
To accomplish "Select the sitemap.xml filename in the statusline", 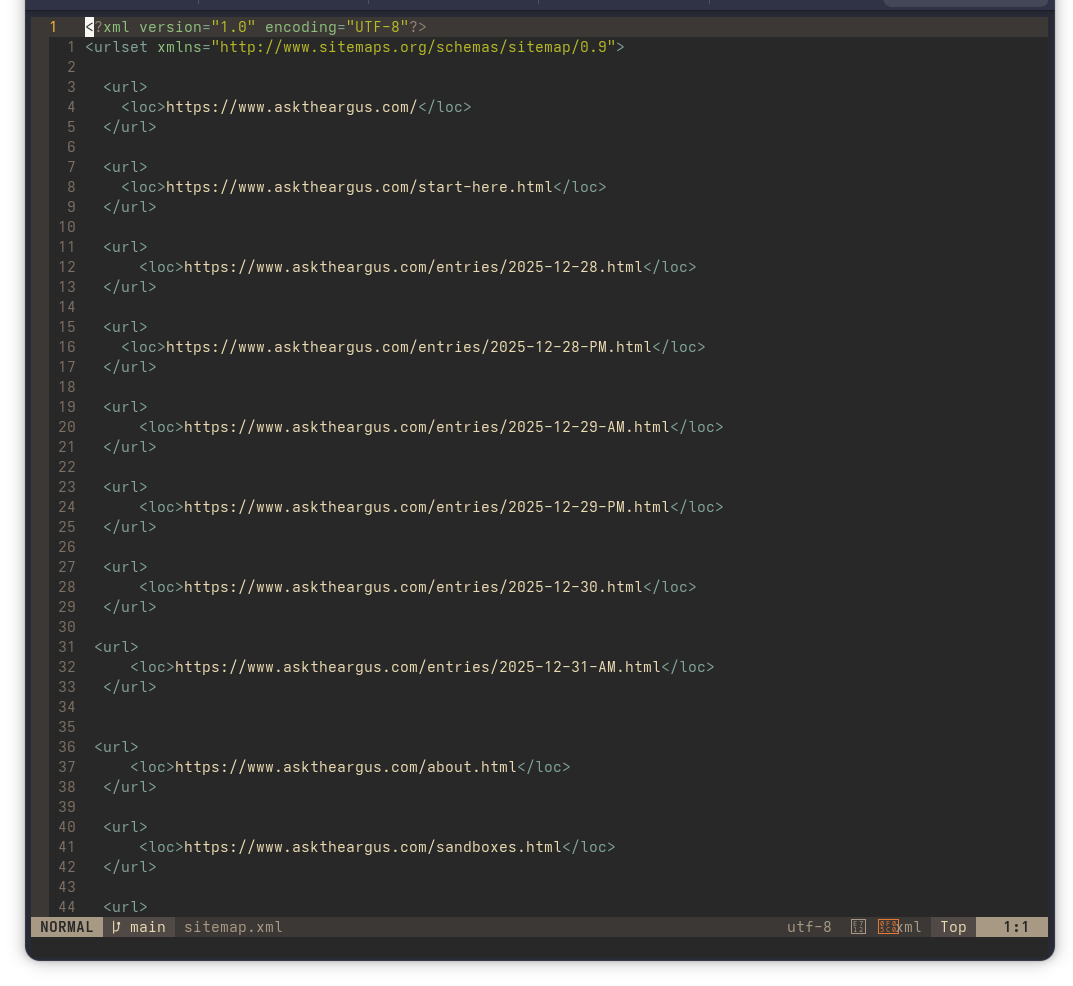I will [233, 927].
